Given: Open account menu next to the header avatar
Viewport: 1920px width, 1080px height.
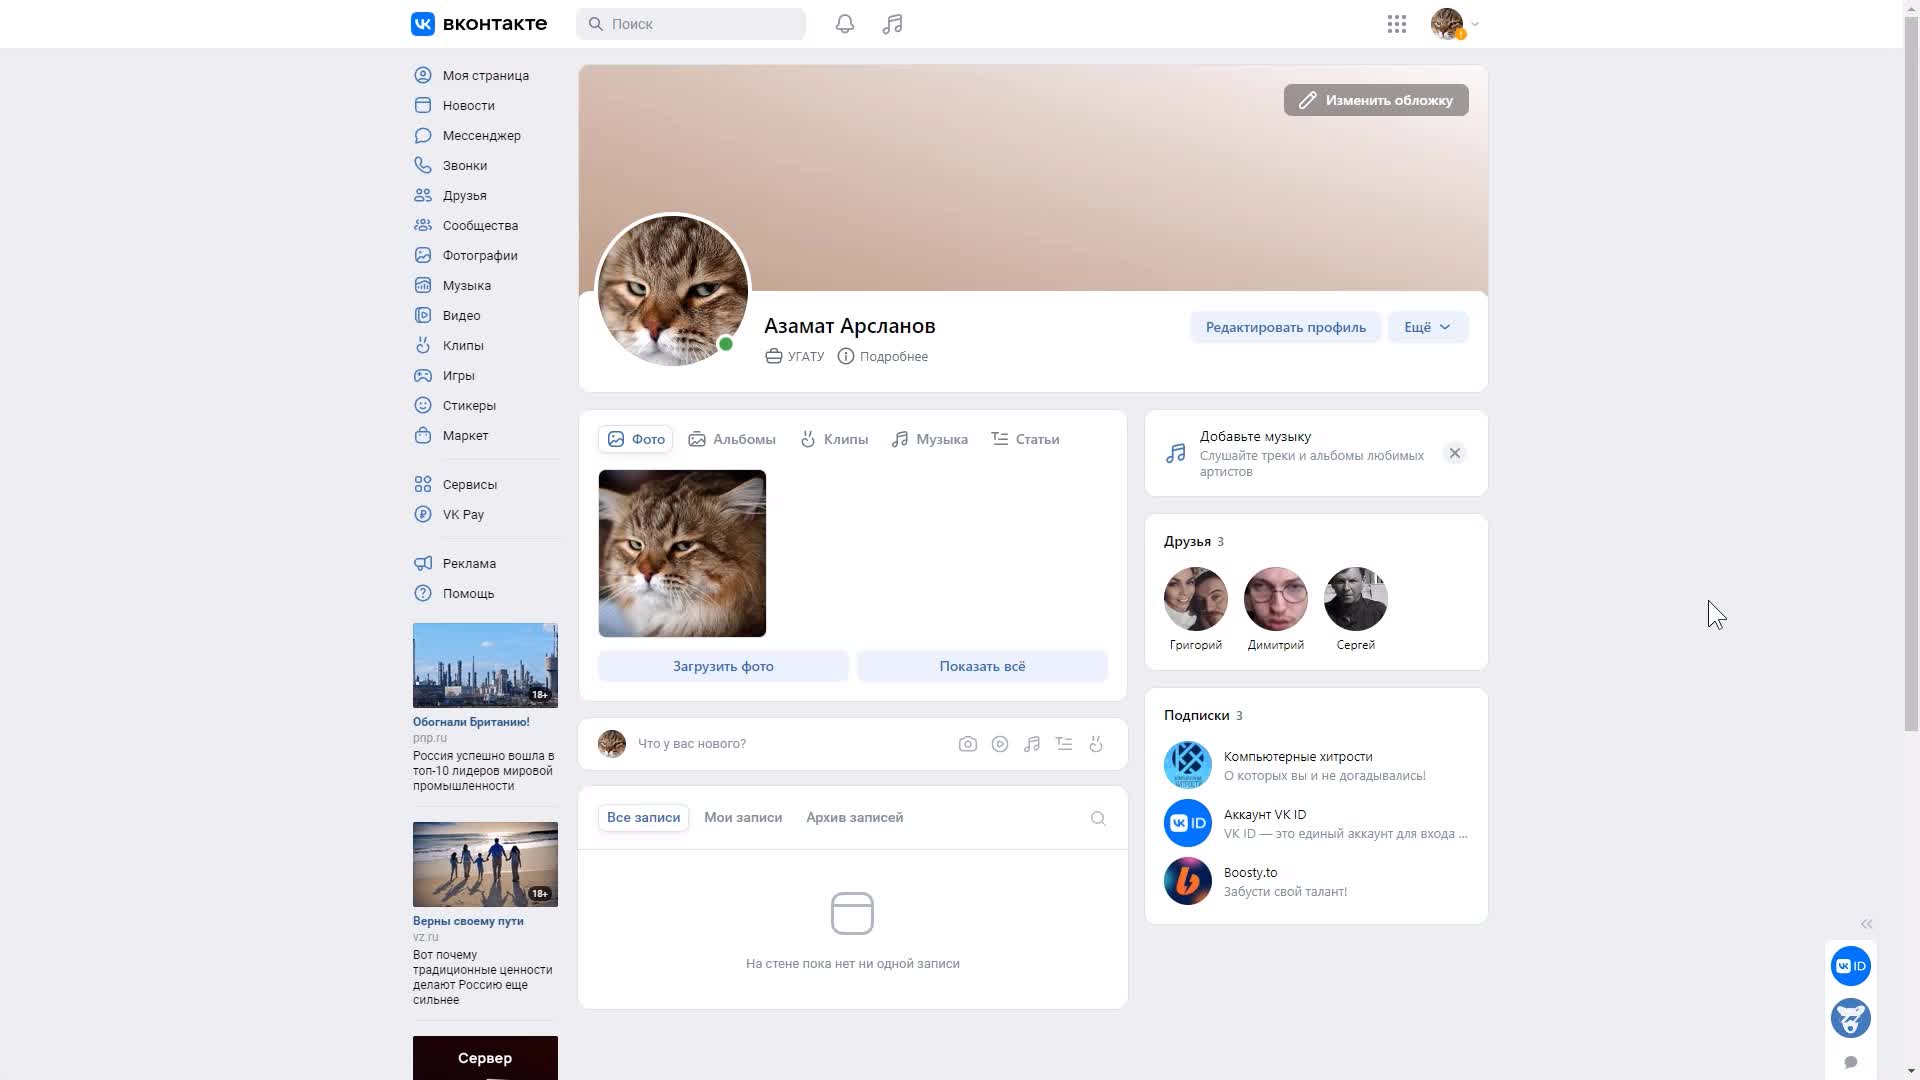Looking at the screenshot, I should (1474, 24).
